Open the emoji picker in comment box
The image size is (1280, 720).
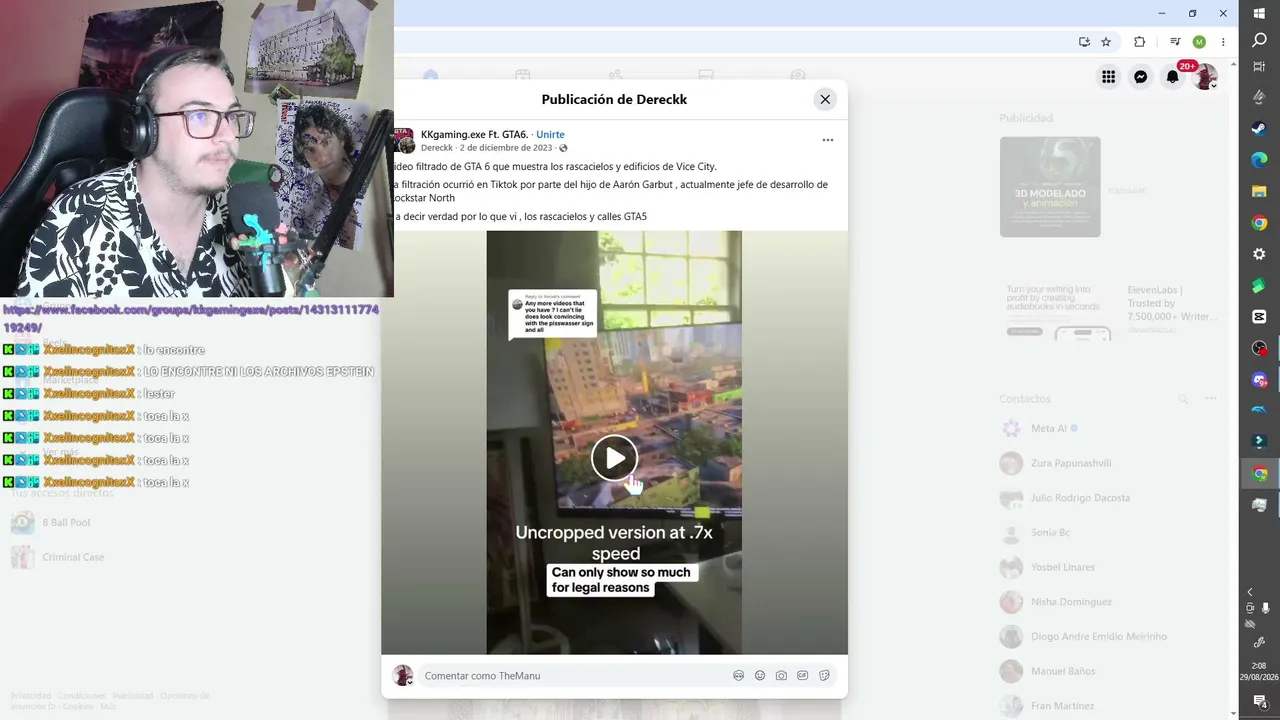coord(760,676)
